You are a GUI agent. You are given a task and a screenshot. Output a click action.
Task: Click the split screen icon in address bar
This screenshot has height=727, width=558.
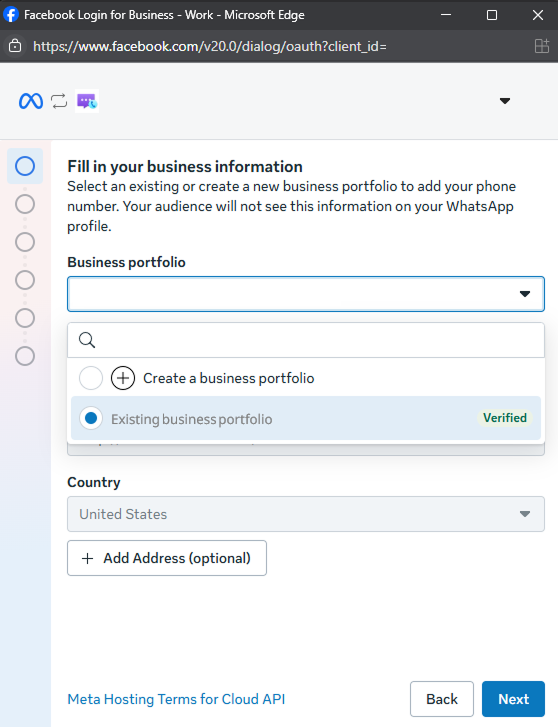pyautogui.click(x=542, y=46)
